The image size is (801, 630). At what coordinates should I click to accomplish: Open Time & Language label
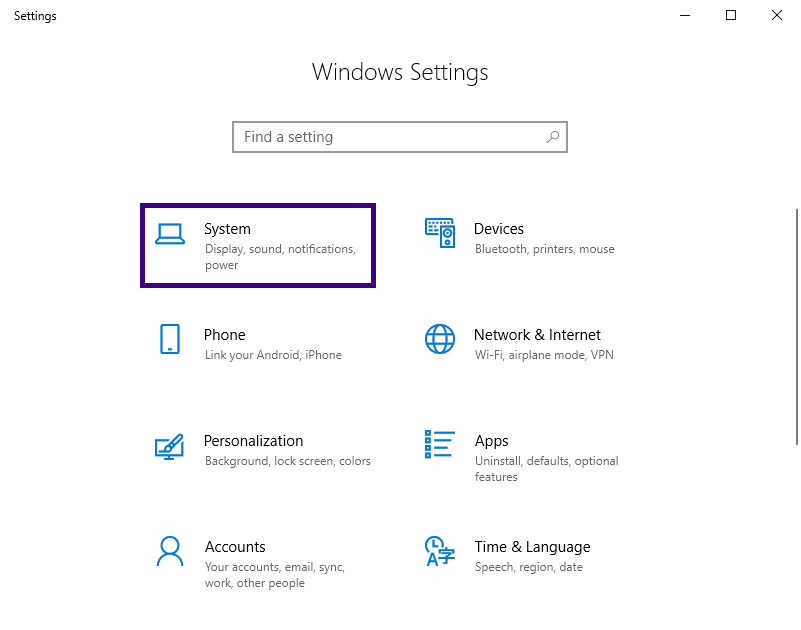point(532,547)
